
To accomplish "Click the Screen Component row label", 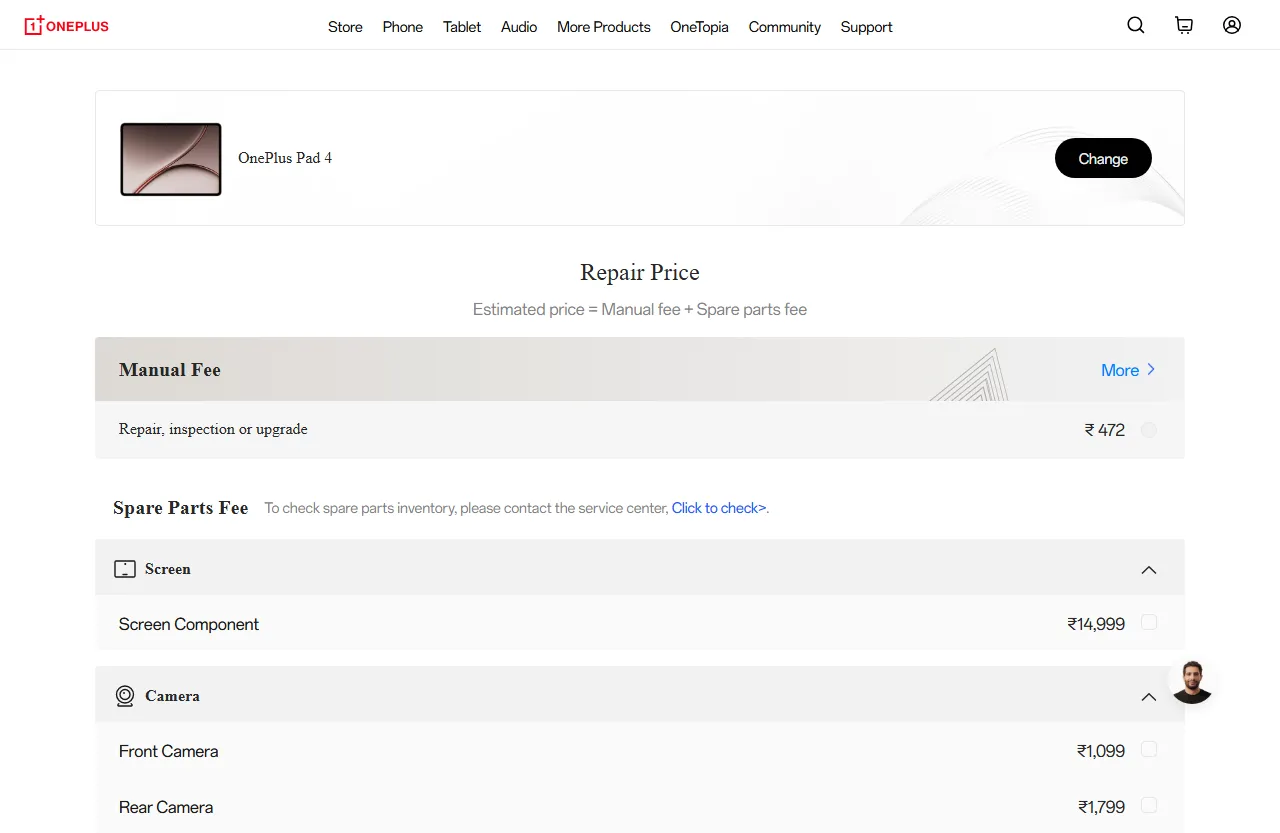I will coord(189,624).
